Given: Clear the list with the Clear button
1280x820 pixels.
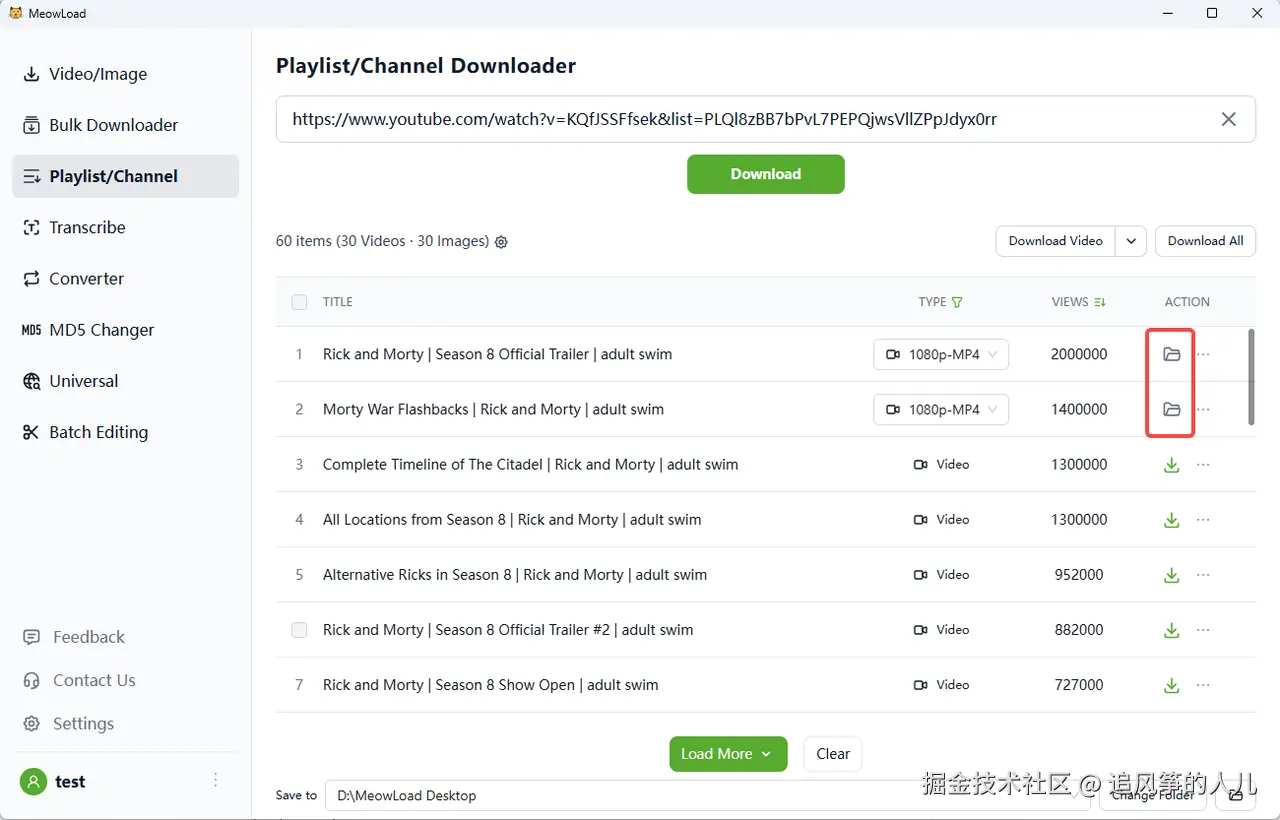Looking at the screenshot, I should click(833, 754).
